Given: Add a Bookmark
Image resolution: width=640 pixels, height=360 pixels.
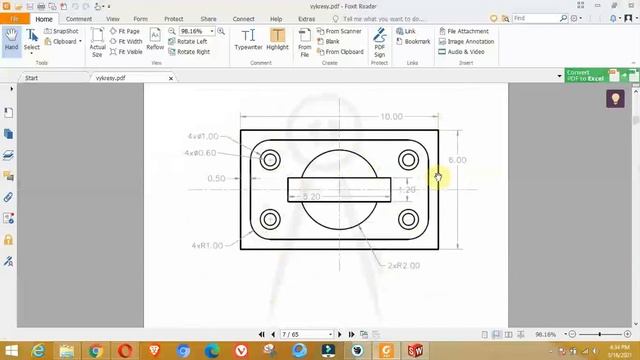Looking at the screenshot, I should [413, 41].
